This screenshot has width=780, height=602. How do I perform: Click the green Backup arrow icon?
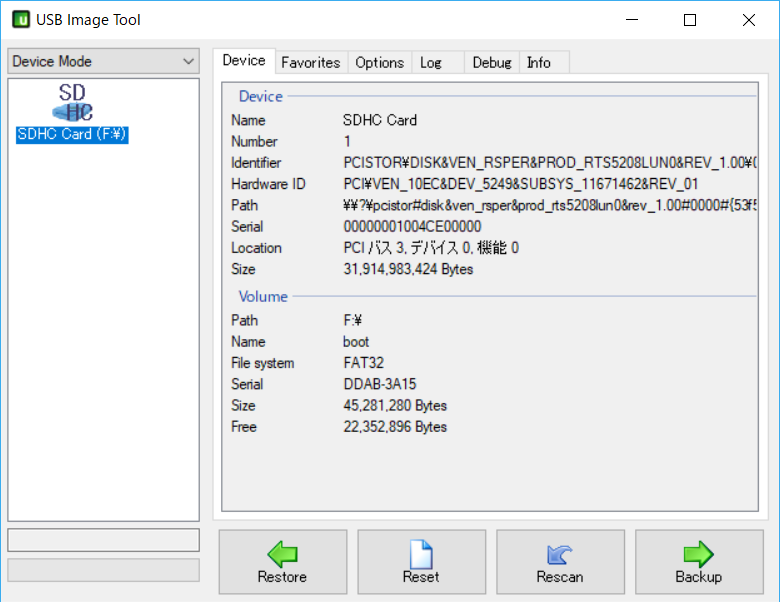point(698,554)
